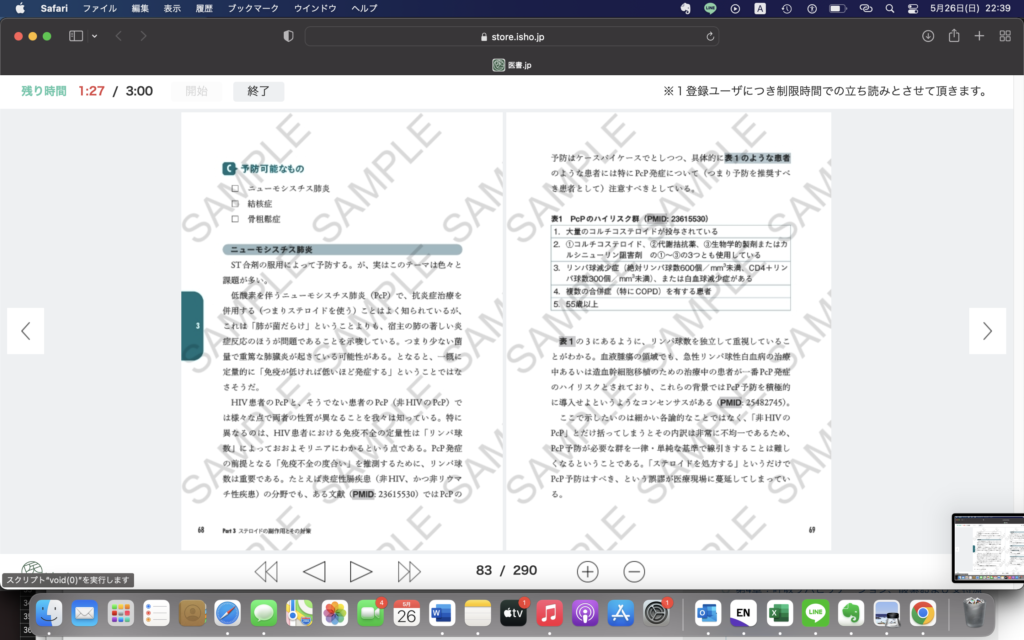Open the 履歴 menu in menu bar
Viewport: 1024px width, 640px height.
pos(203,8)
